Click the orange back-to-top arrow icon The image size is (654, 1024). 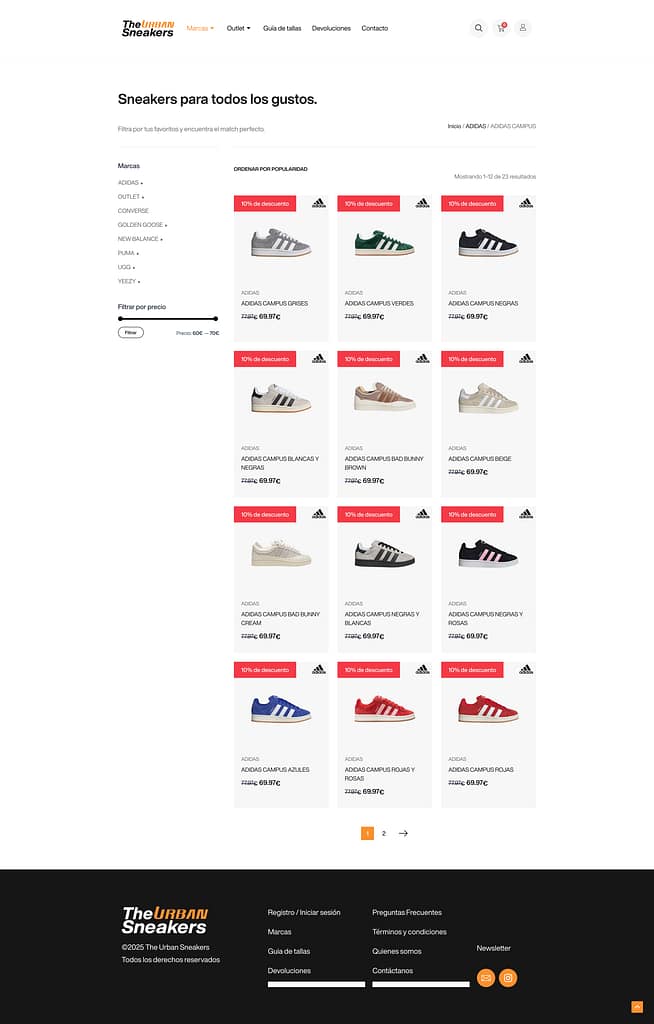637,1007
